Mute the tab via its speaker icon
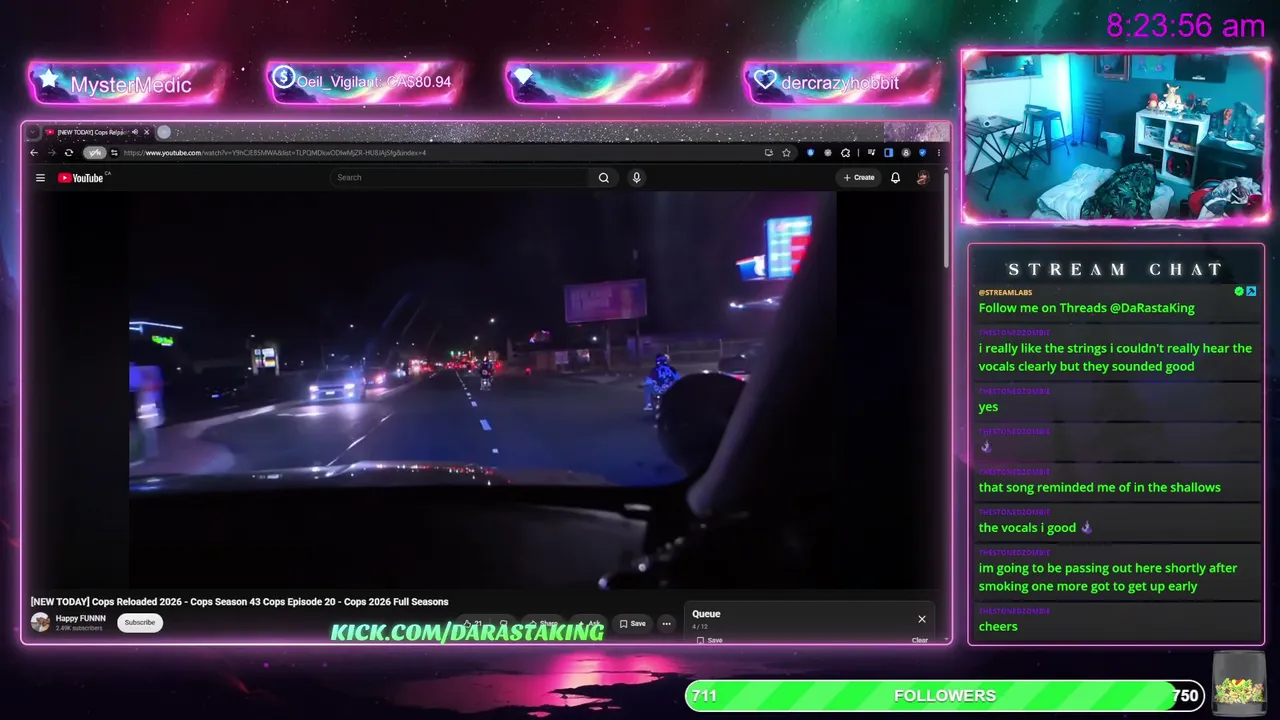 point(135,132)
